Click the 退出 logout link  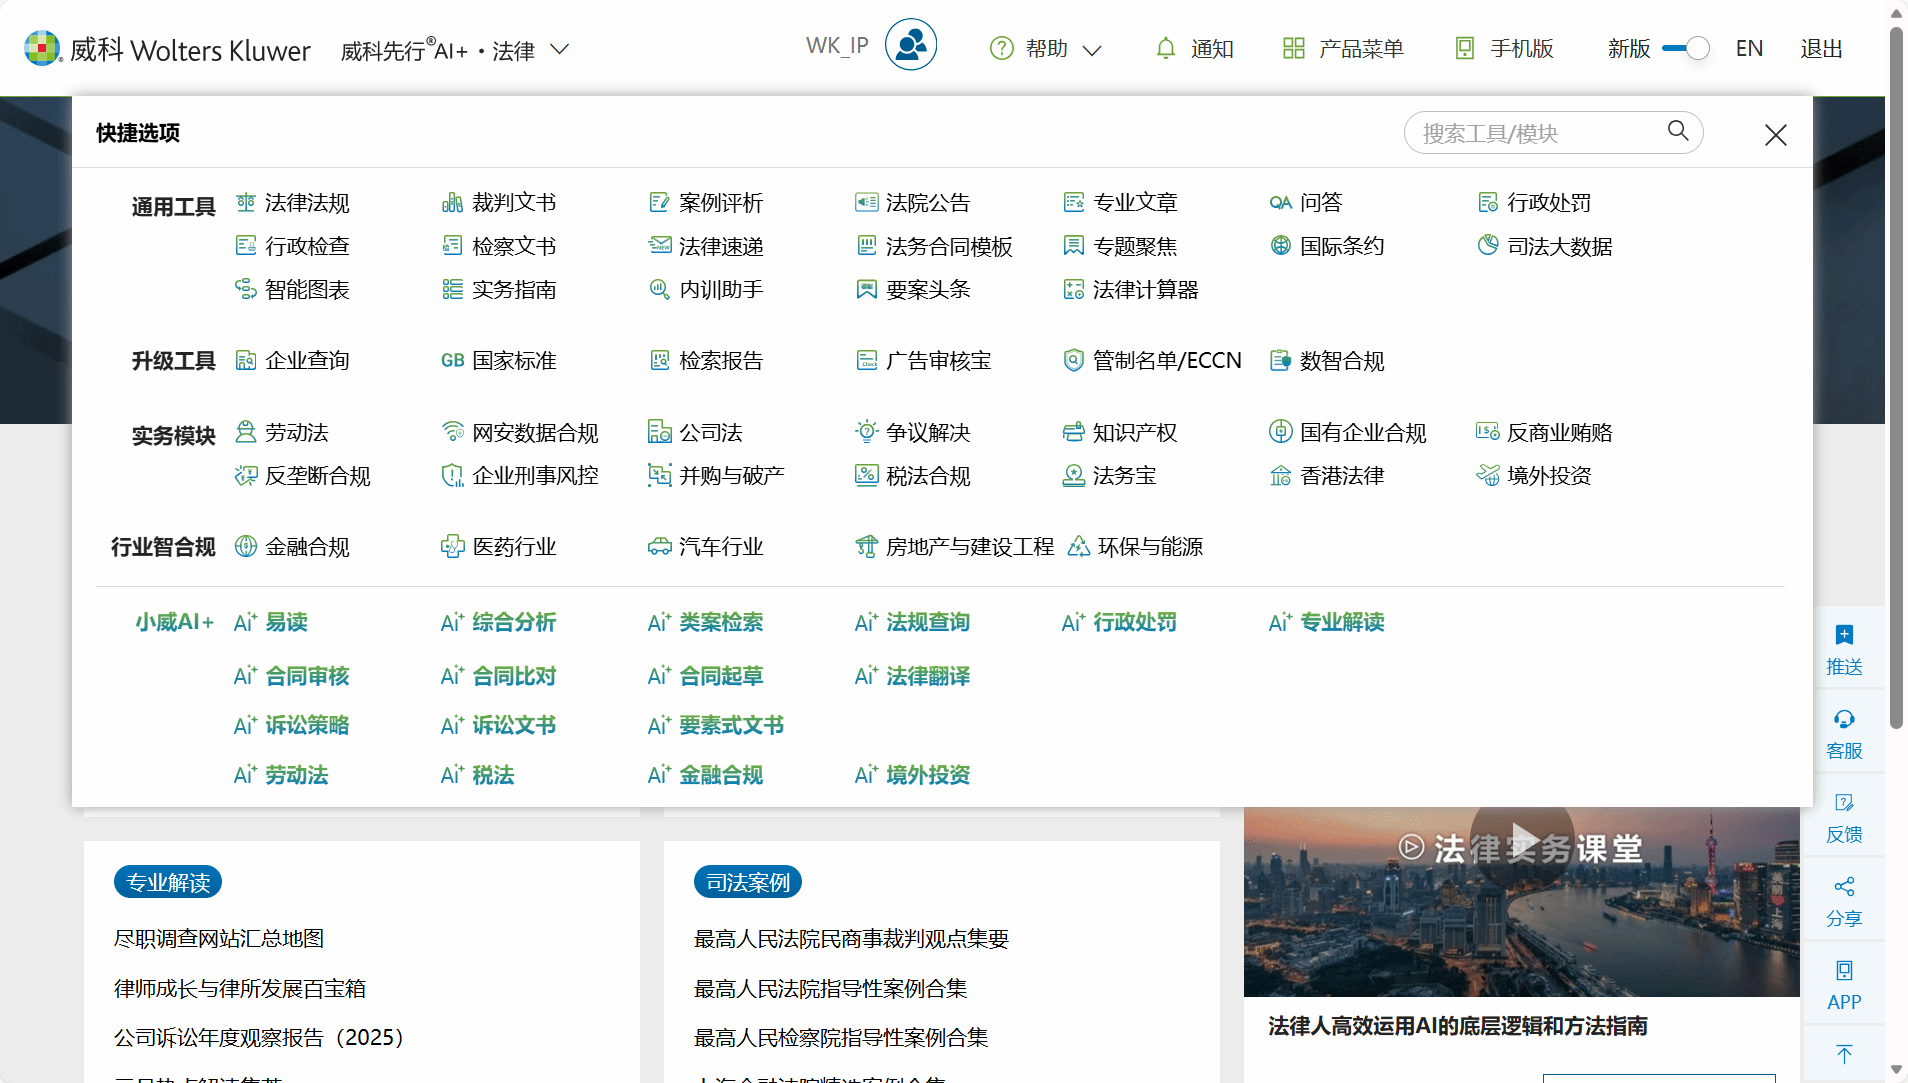pyautogui.click(x=1821, y=48)
